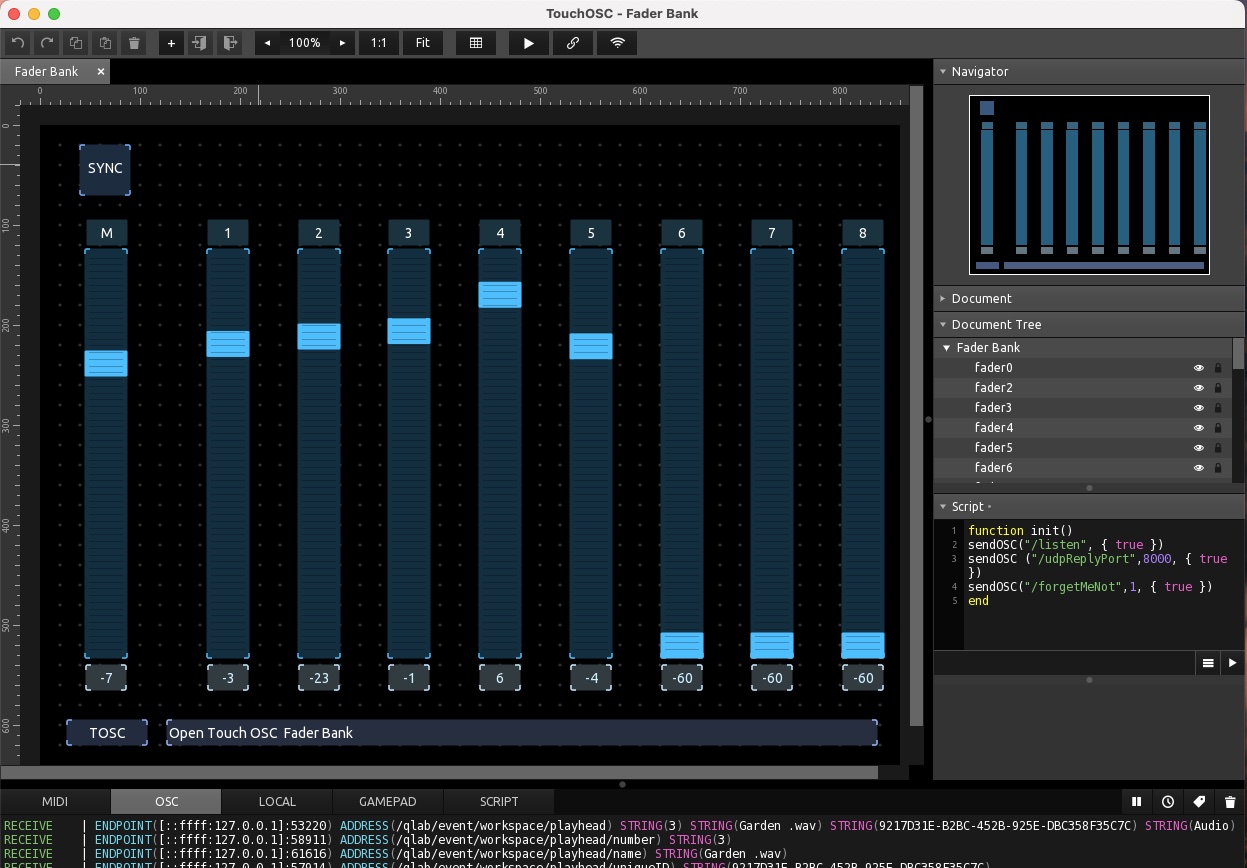Clear the log with trash icon
The width and height of the screenshot is (1247, 868).
(x=1230, y=801)
